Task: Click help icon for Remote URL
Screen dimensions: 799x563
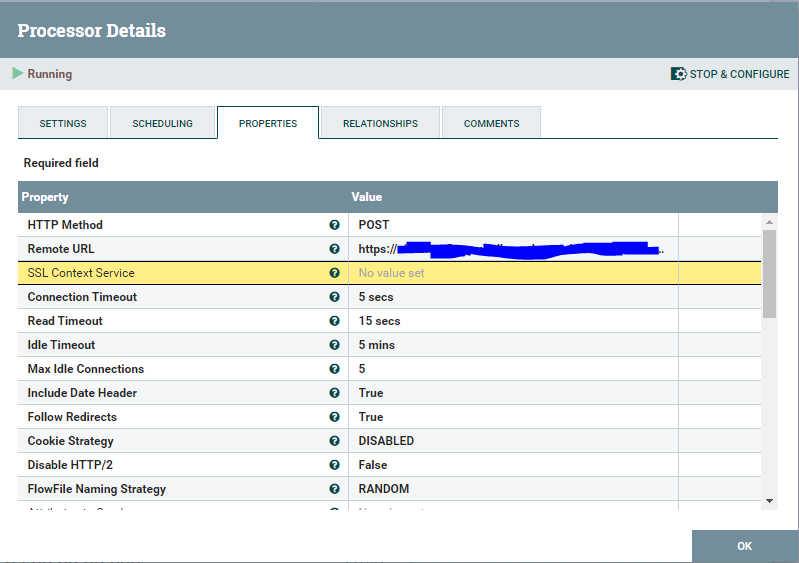Action: pos(334,249)
